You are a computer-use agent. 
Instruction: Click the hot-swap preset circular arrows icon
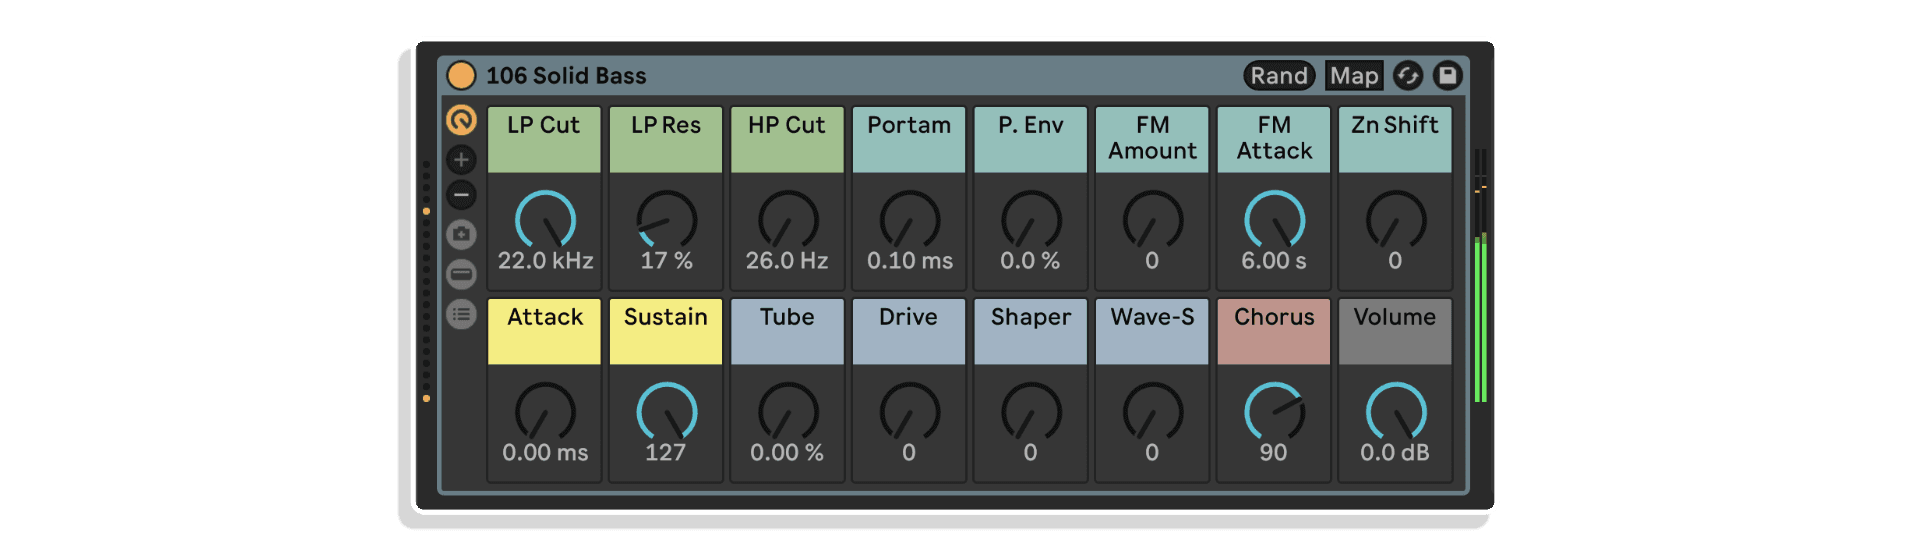coord(1408,76)
